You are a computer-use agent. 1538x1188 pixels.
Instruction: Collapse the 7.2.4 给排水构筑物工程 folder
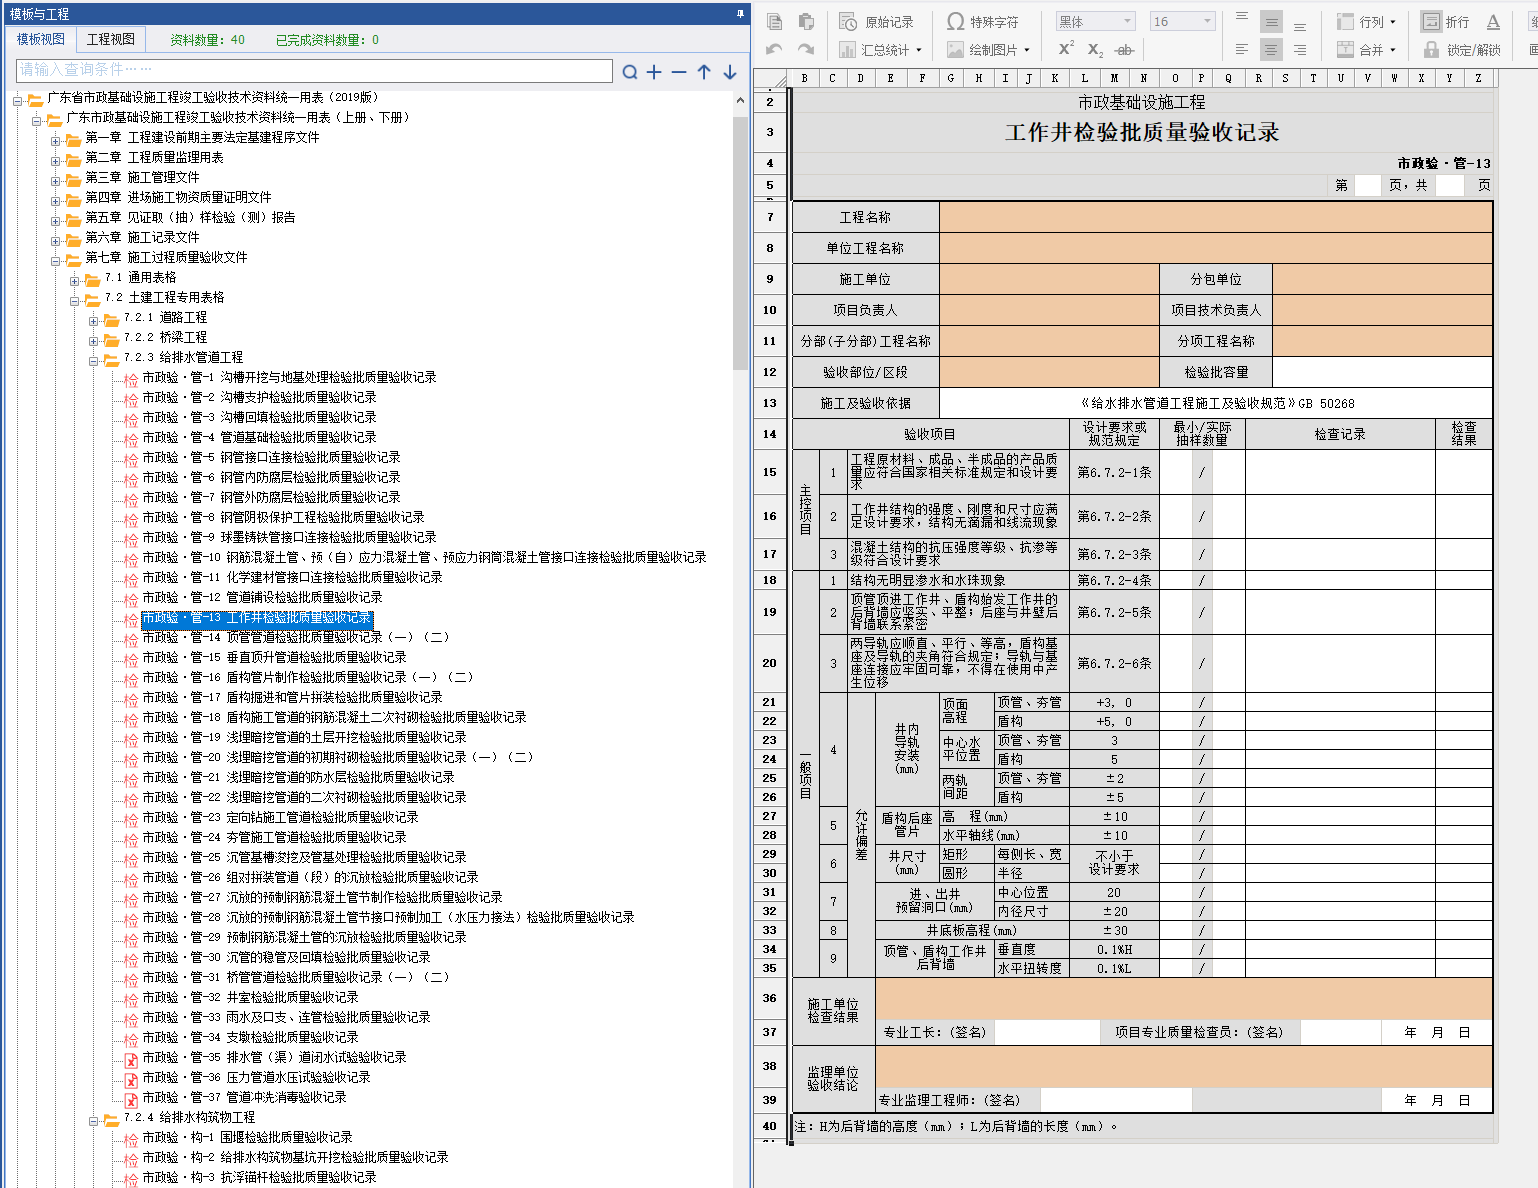tap(94, 1120)
